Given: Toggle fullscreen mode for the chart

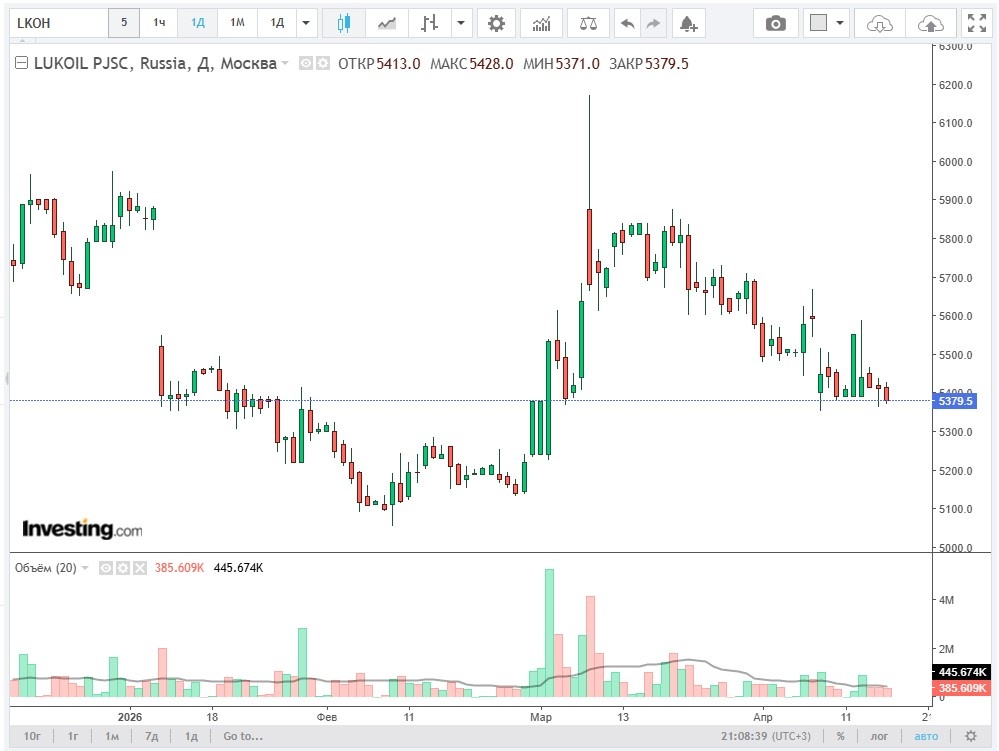Looking at the screenshot, I should point(977,23).
